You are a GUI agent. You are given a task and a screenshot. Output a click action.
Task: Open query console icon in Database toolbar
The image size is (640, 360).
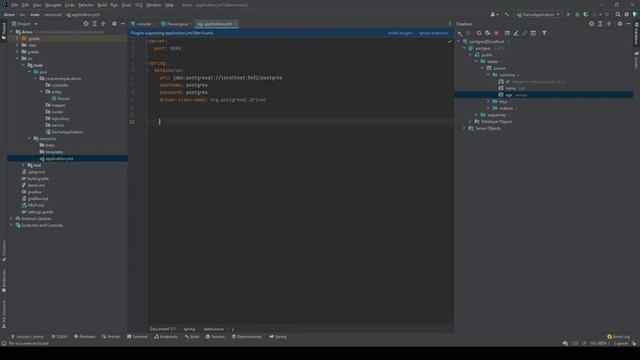(x=533, y=33)
